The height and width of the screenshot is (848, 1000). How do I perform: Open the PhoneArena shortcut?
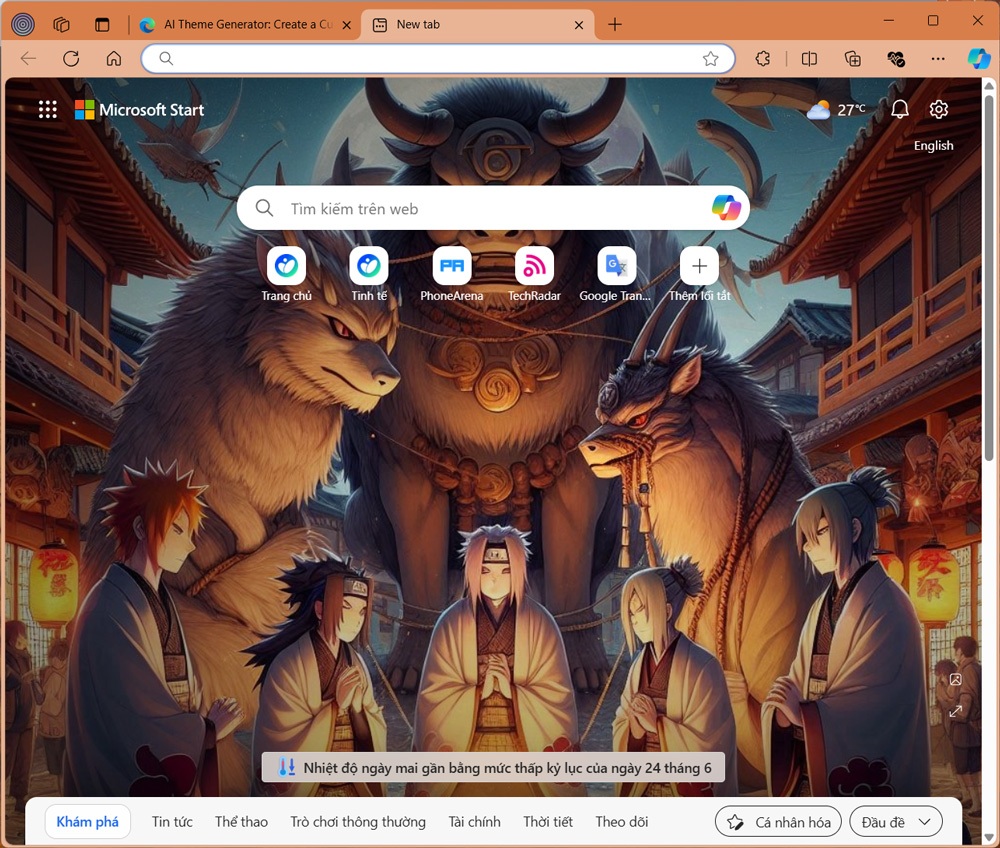pos(452,274)
